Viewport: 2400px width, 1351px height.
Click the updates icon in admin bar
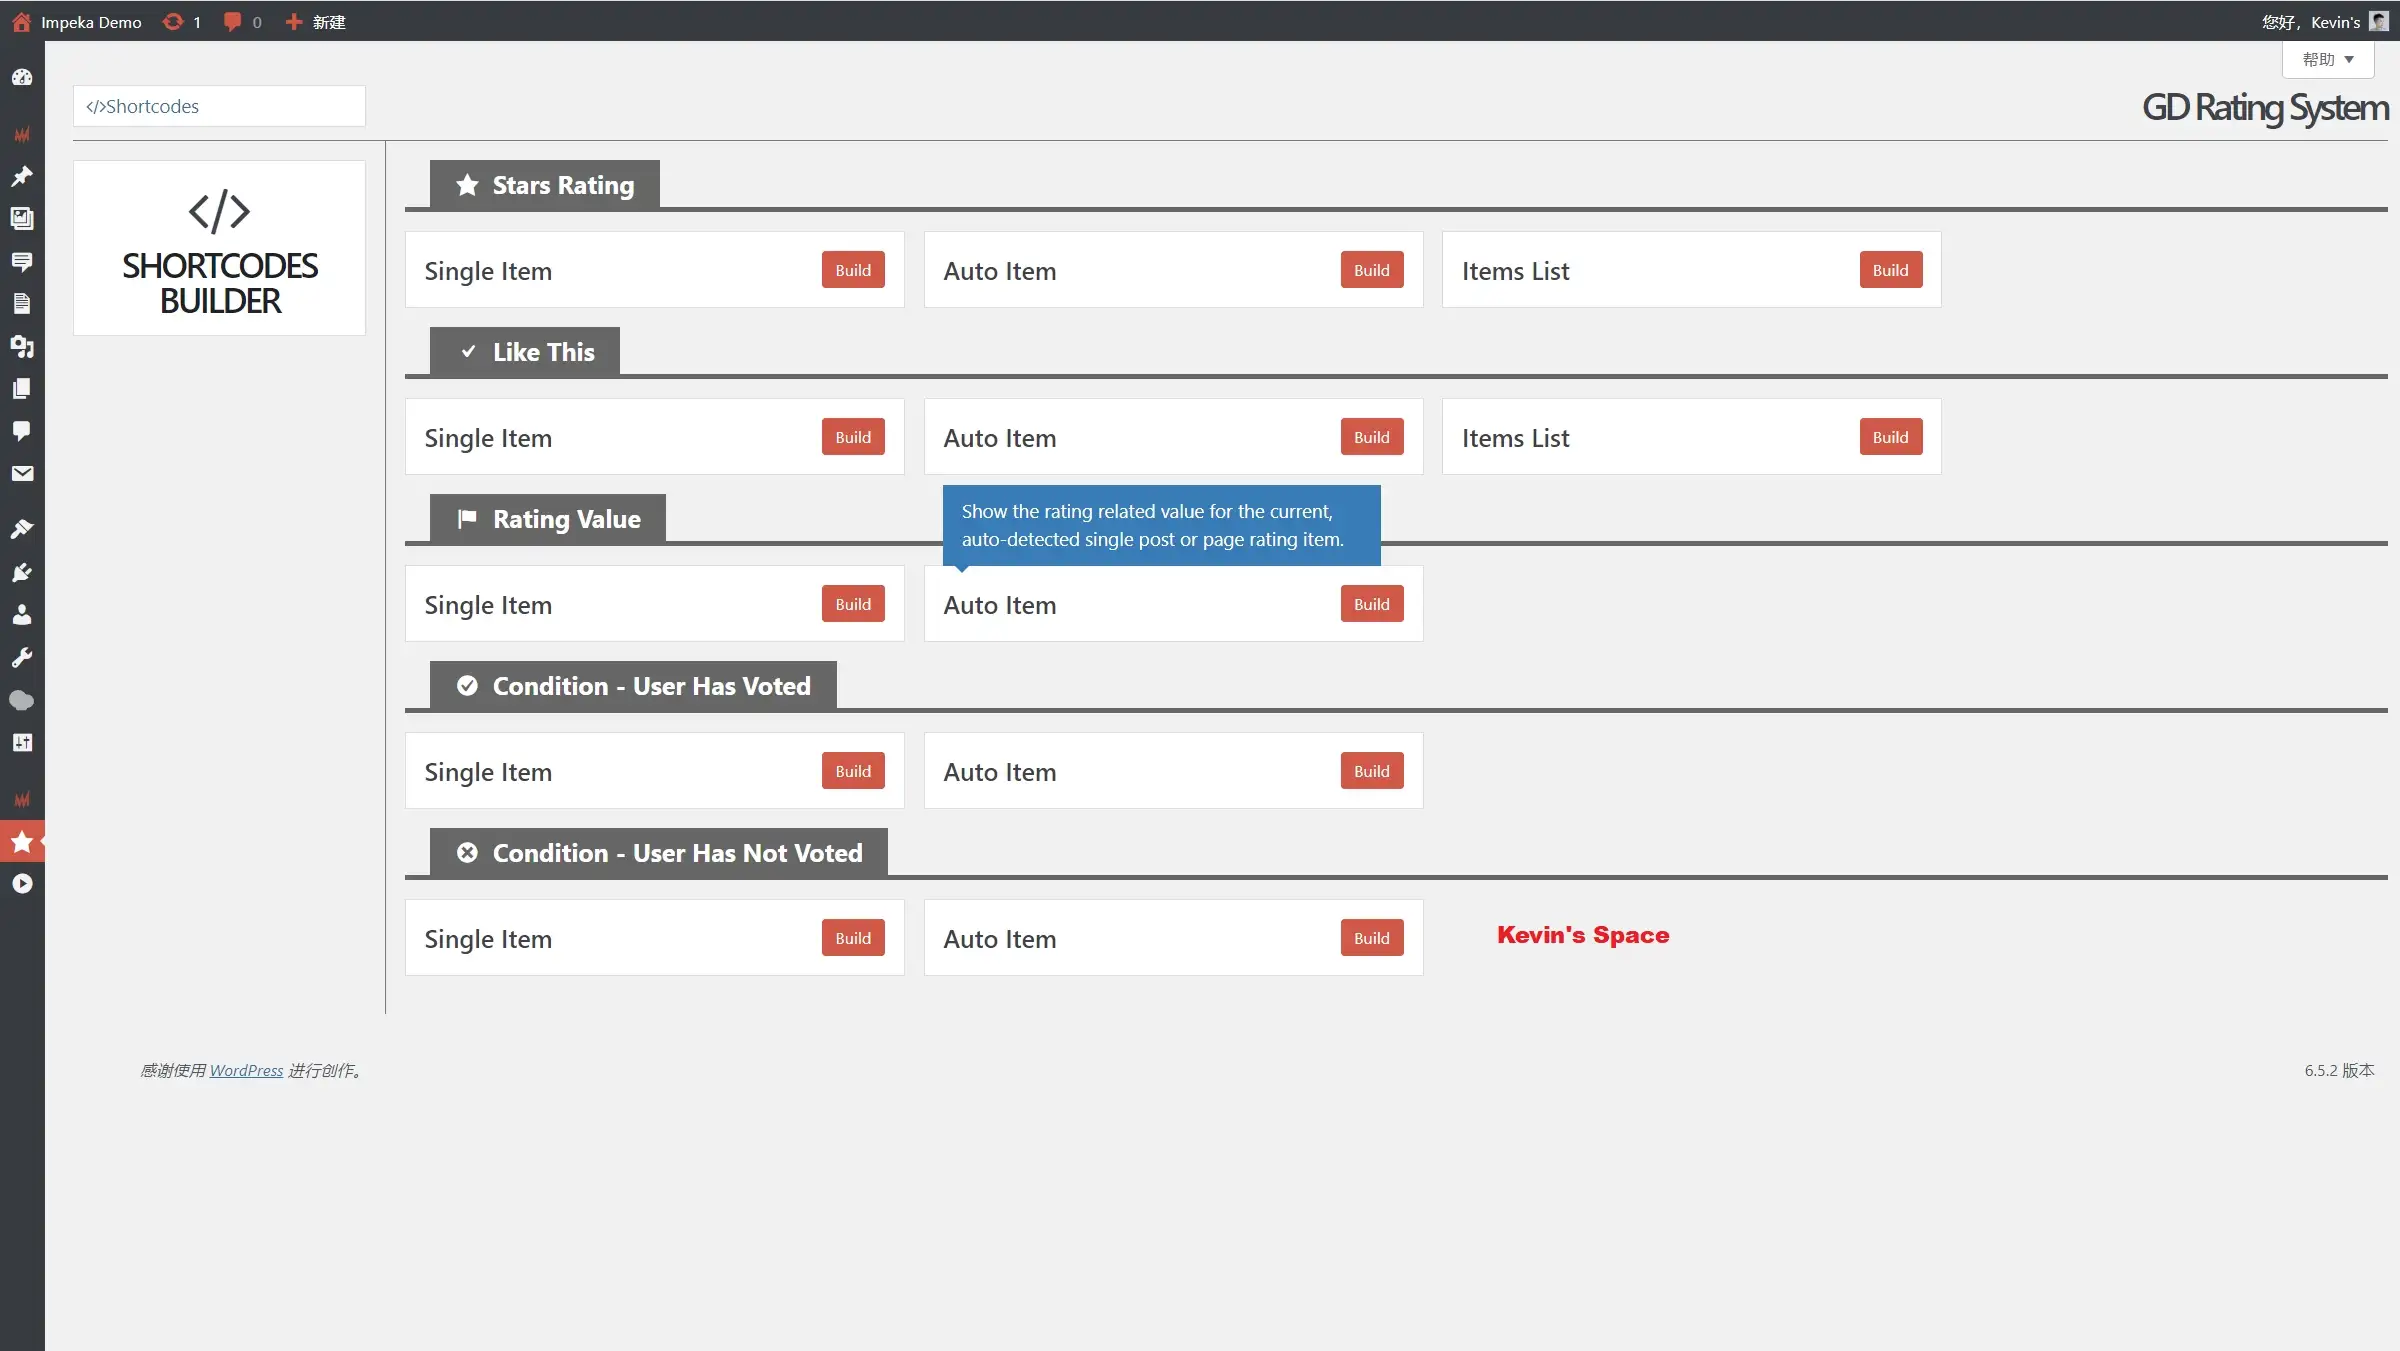pyautogui.click(x=181, y=22)
